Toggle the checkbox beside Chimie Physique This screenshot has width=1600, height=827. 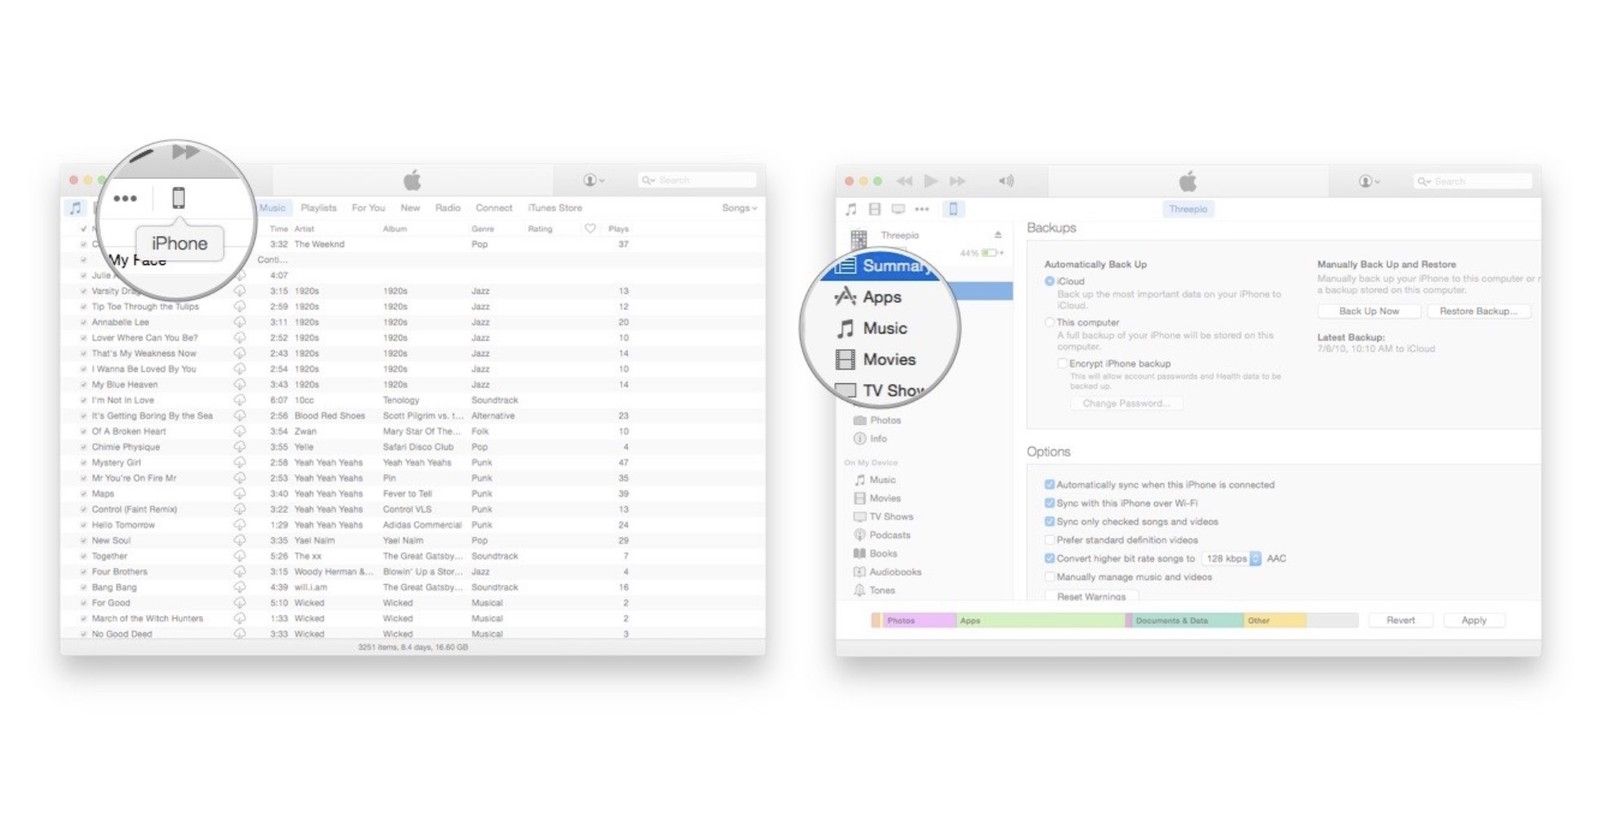click(x=83, y=447)
